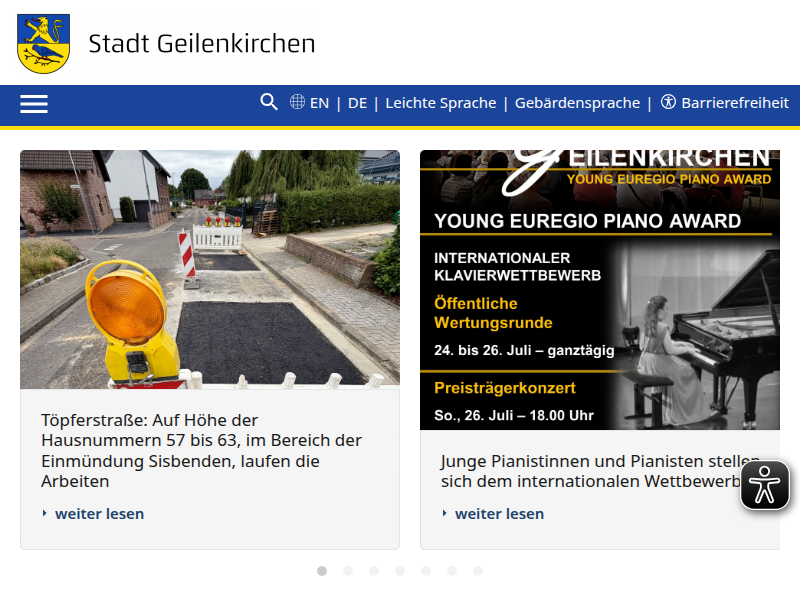Click the magnifying glass search icon
The image size is (800, 600).
pyautogui.click(x=269, y=102)
